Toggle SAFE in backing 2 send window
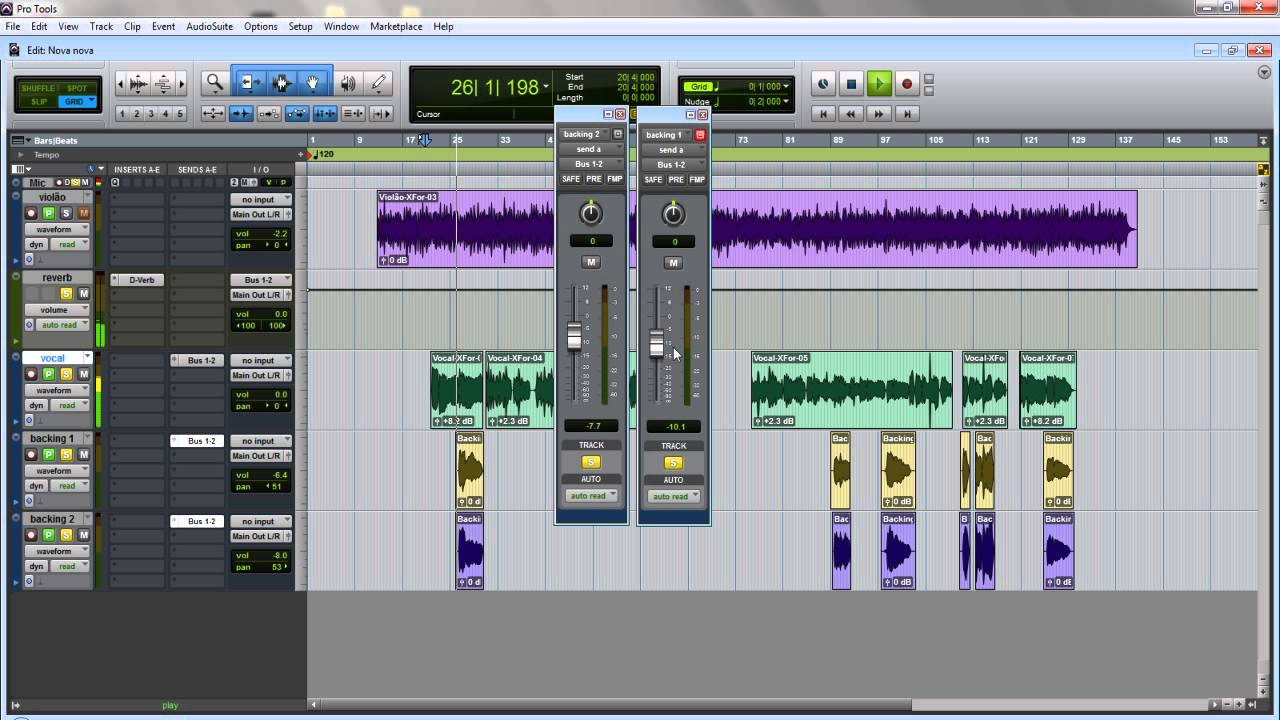This screenshot has width=1280, height=720. [x=570, y=179]
